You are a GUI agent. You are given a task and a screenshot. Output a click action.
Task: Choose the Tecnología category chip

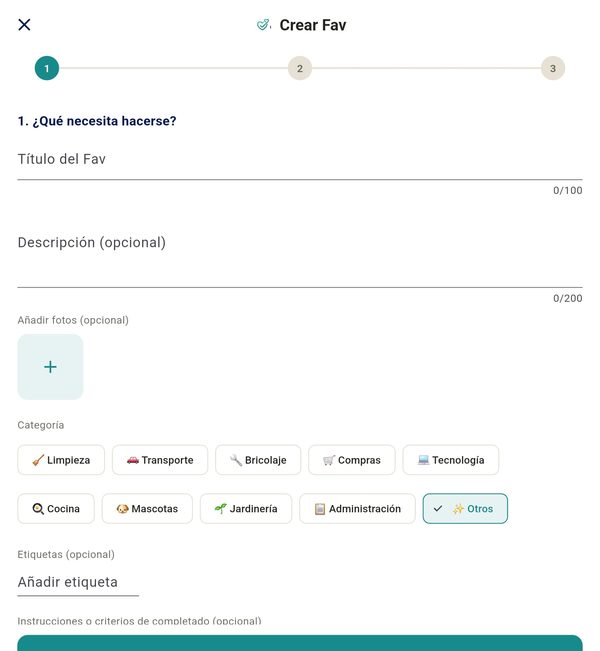[x=451, y=460]
